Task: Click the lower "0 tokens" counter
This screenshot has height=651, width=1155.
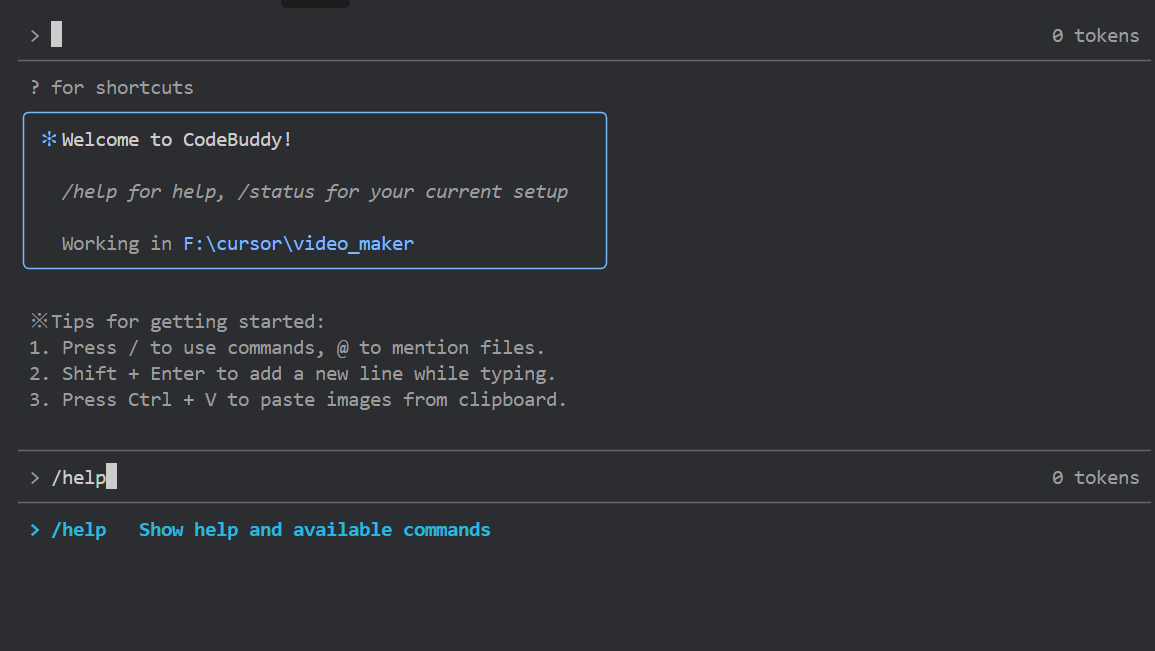Action: [1095, 478]
